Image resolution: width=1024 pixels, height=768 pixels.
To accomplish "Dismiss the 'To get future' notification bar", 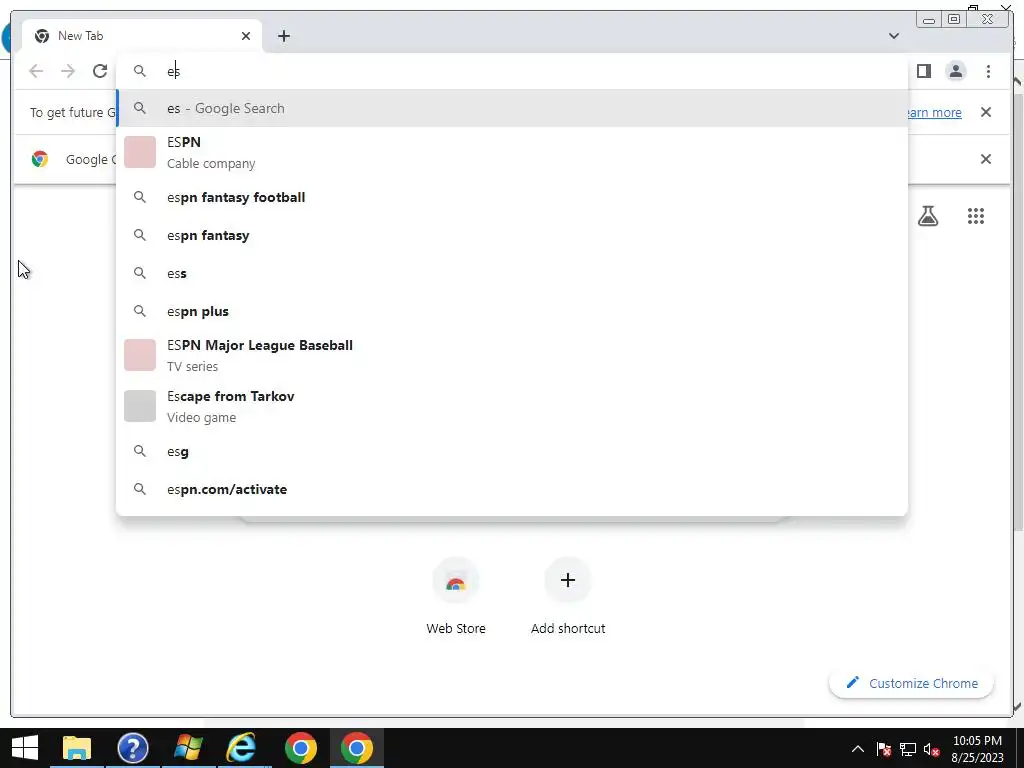I will pos(986,112).
